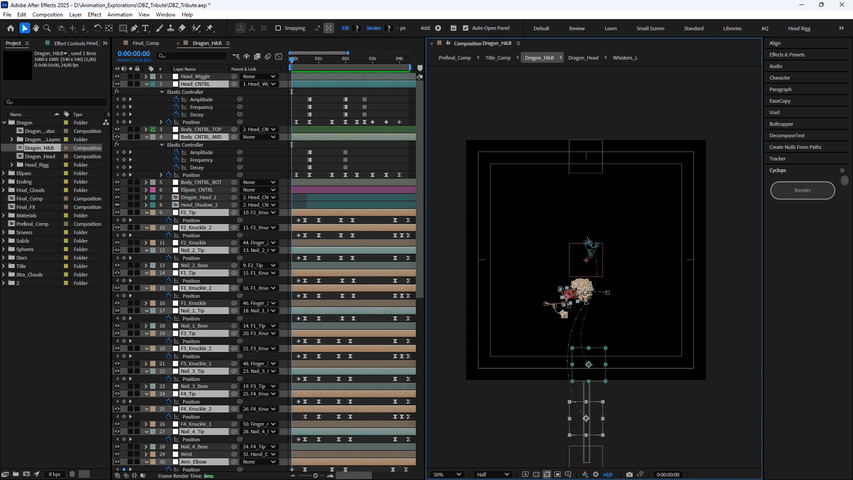Select the Rectangle shape tool

tap(123, 28)
